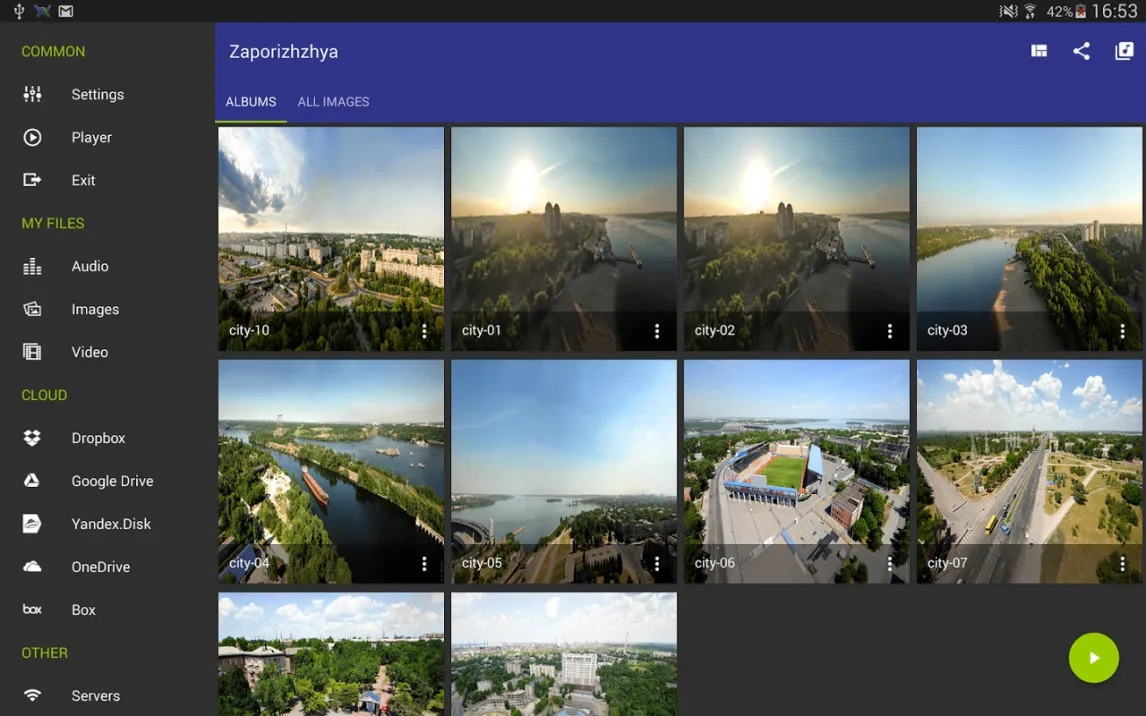The width and height of the screenshot is (1146, 716).
Task: Show more options for city-07
Action: (1122, 564)
